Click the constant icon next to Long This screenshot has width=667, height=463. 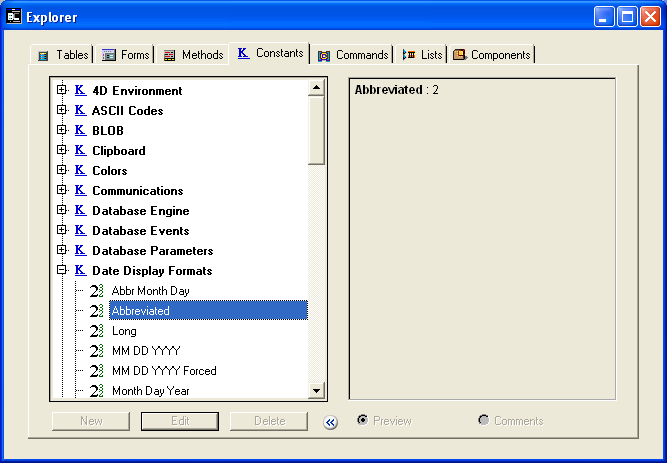[97, 331]
